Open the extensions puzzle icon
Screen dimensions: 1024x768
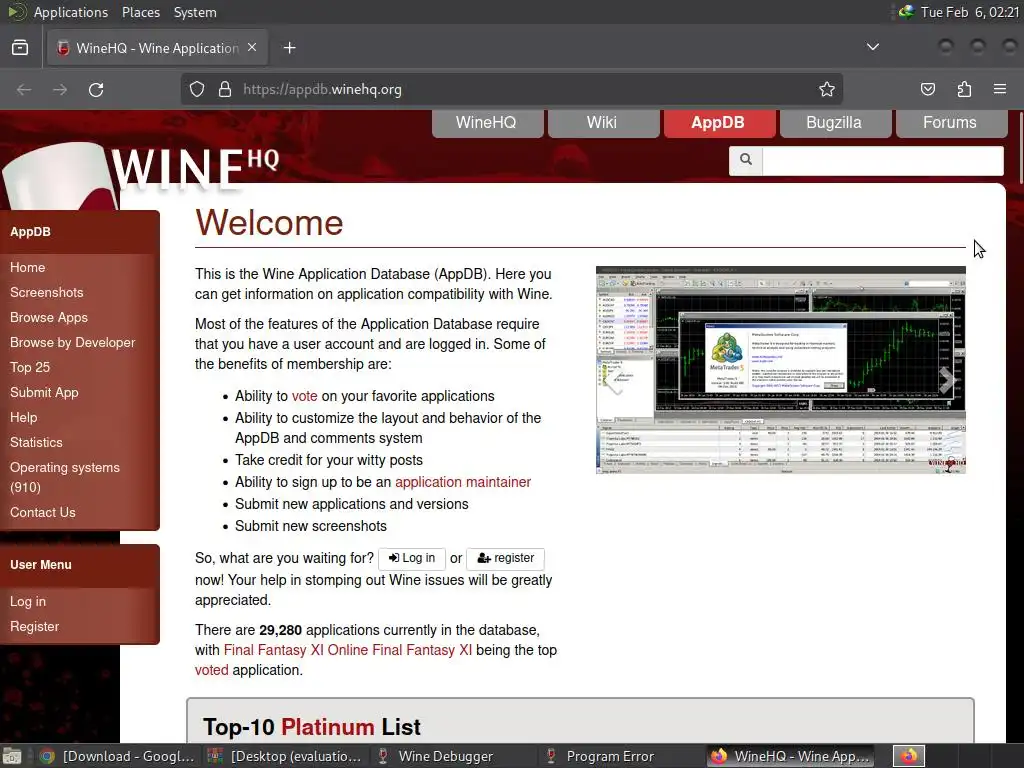point(964,89)
